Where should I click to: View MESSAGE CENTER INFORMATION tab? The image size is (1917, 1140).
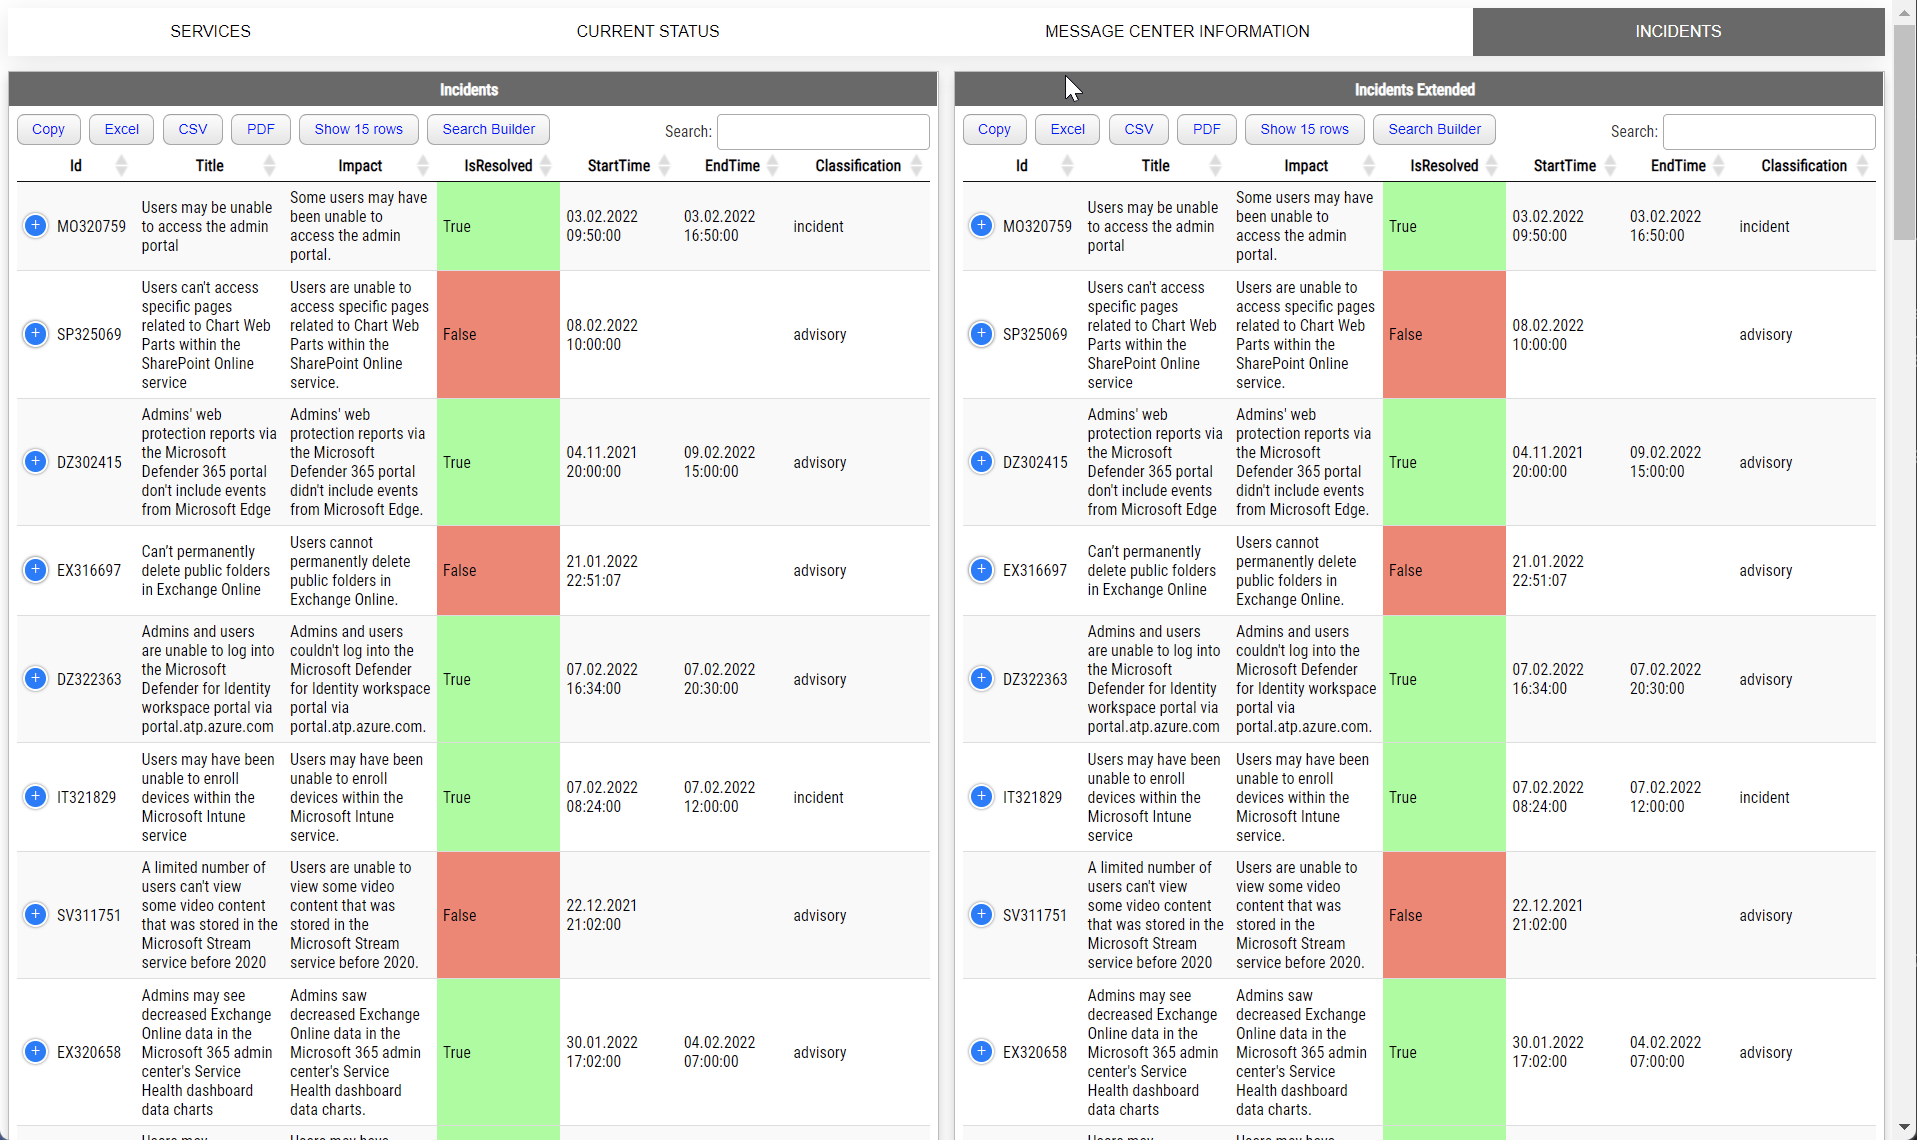(x=1176, y=31)
